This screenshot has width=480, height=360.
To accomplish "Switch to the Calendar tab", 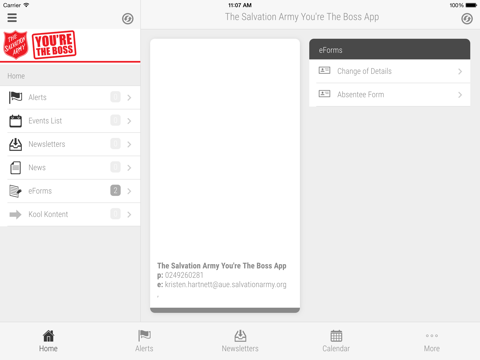I will click(336, 341).
